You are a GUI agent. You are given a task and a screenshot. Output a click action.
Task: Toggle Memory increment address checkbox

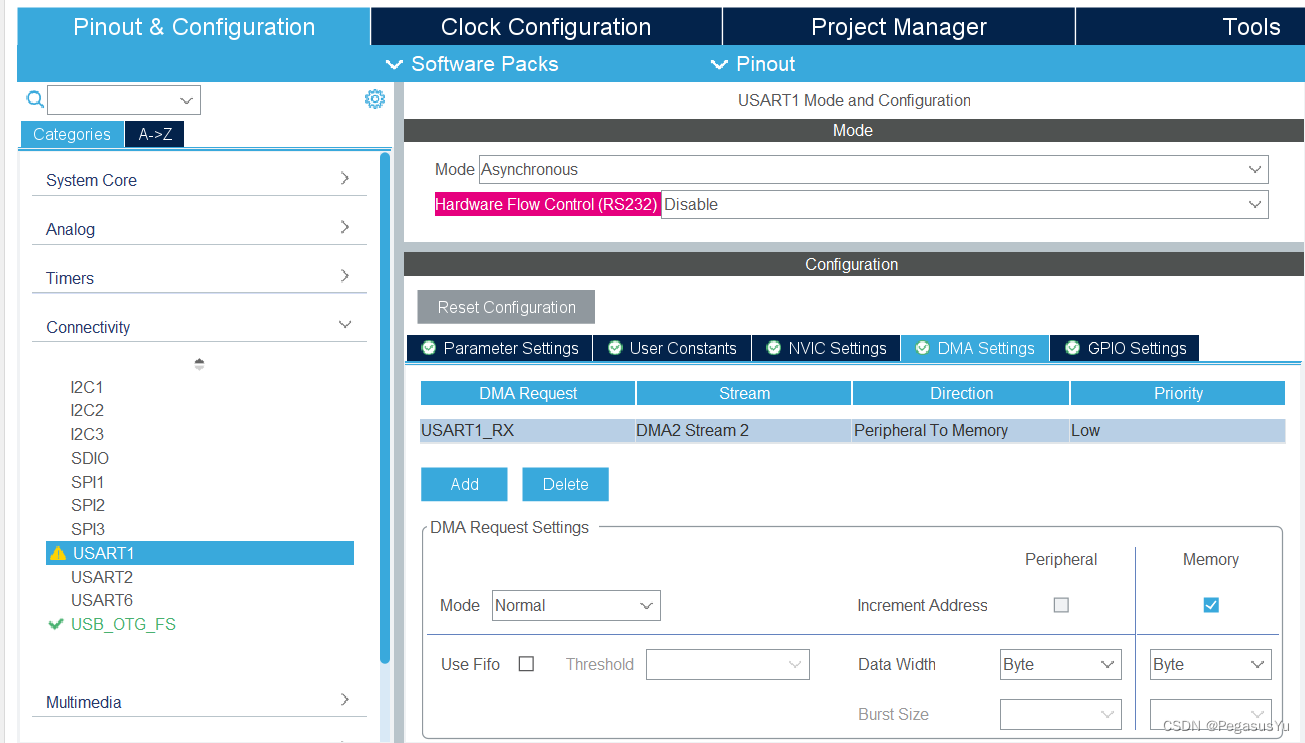[x=1211, y=605]
